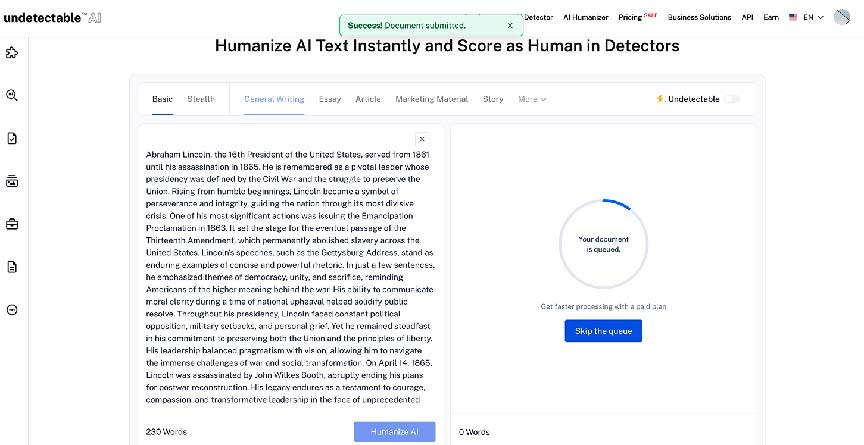Image resolution: width=864 pixels, height=445 pixels.
Task: Click 'Get faster processing with a paid plan' text
Action: pyautogui.click(x=603, y=306)
